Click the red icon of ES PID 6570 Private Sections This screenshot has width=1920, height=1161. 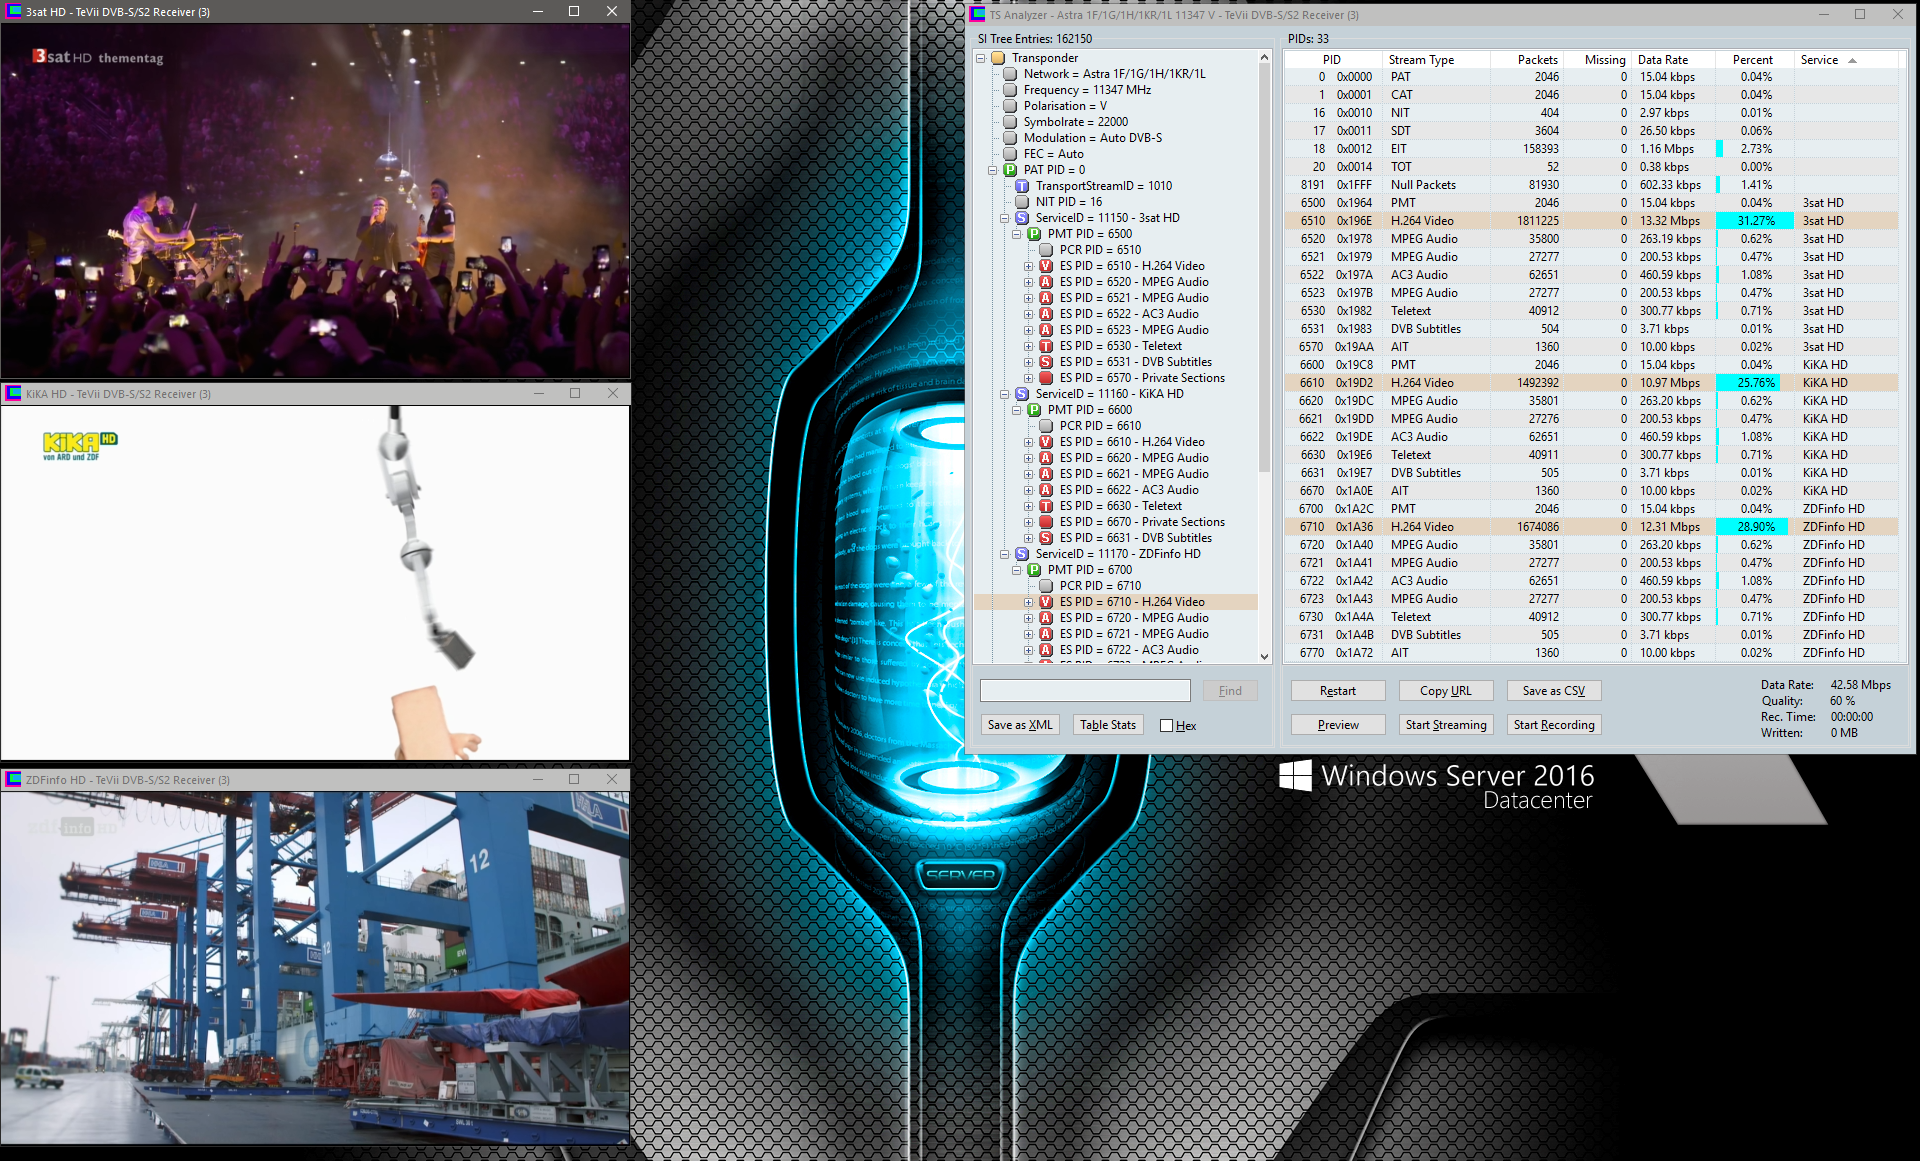tap(1046, 378)
